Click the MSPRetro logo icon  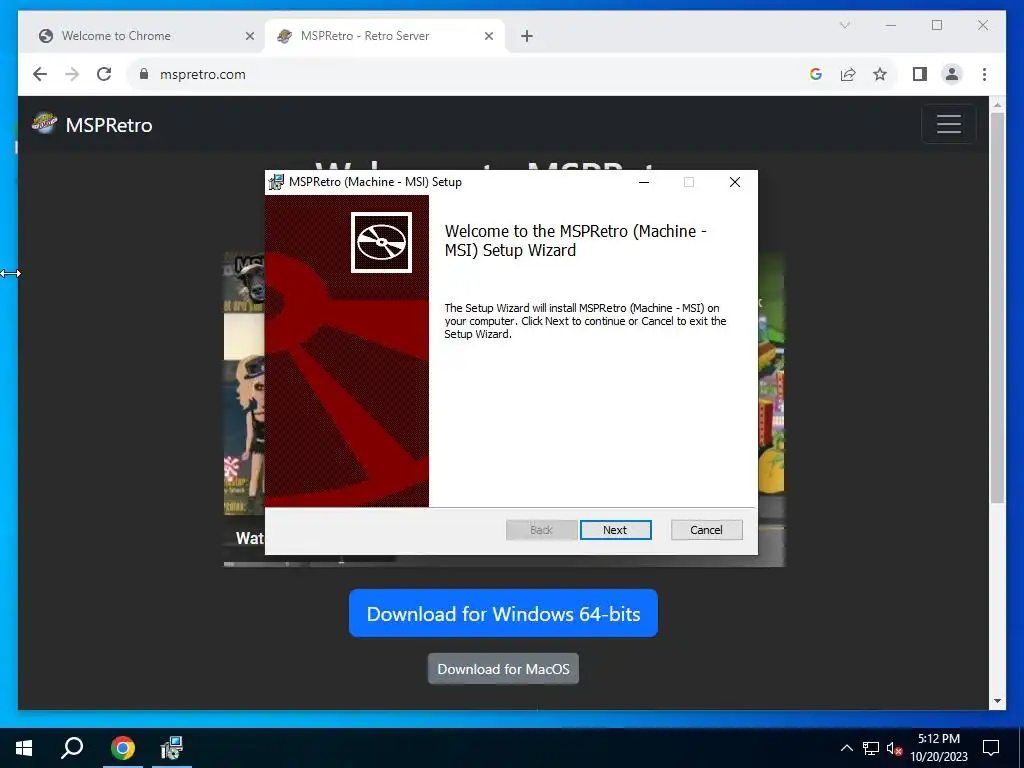(x=44, y=122)
